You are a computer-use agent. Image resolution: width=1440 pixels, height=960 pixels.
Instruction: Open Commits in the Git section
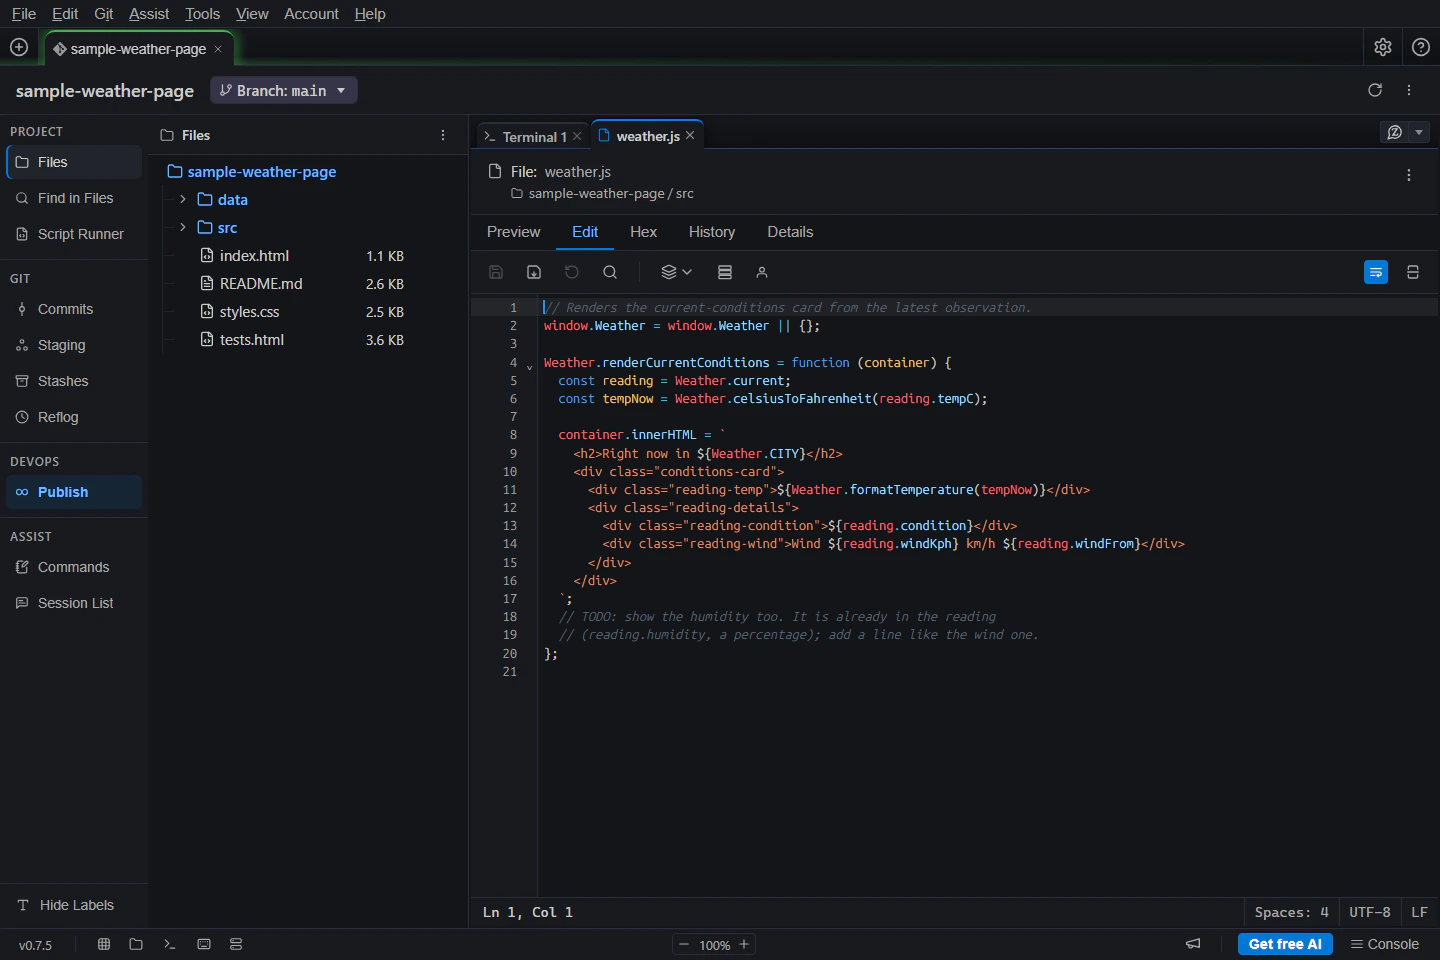(x=75, y=309)
